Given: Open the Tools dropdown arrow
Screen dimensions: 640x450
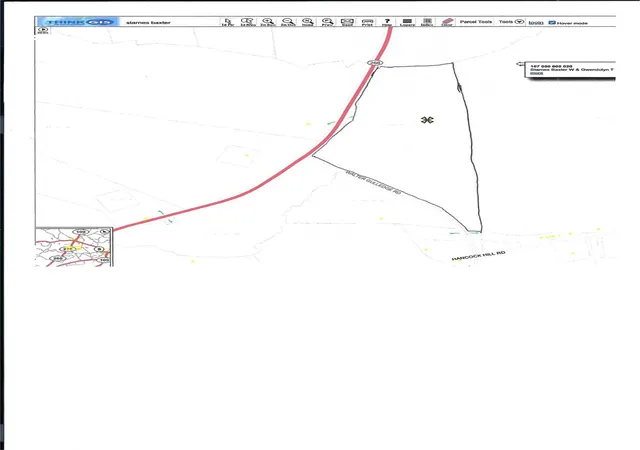Looking at the screenshot, I should (x=519, y=22).
